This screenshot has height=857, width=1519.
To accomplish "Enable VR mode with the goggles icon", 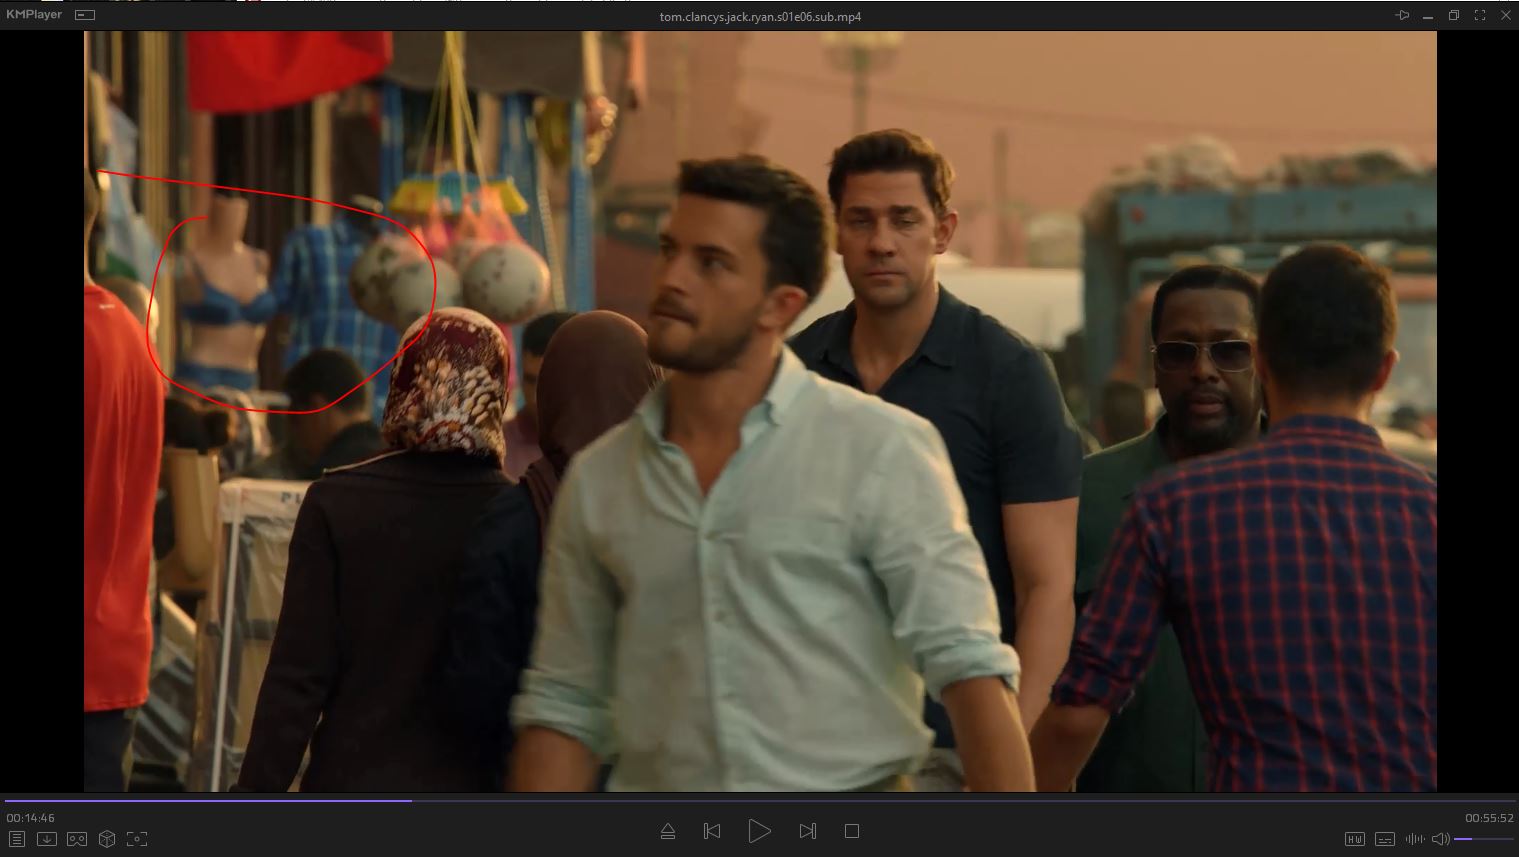I will click(77, 839).
